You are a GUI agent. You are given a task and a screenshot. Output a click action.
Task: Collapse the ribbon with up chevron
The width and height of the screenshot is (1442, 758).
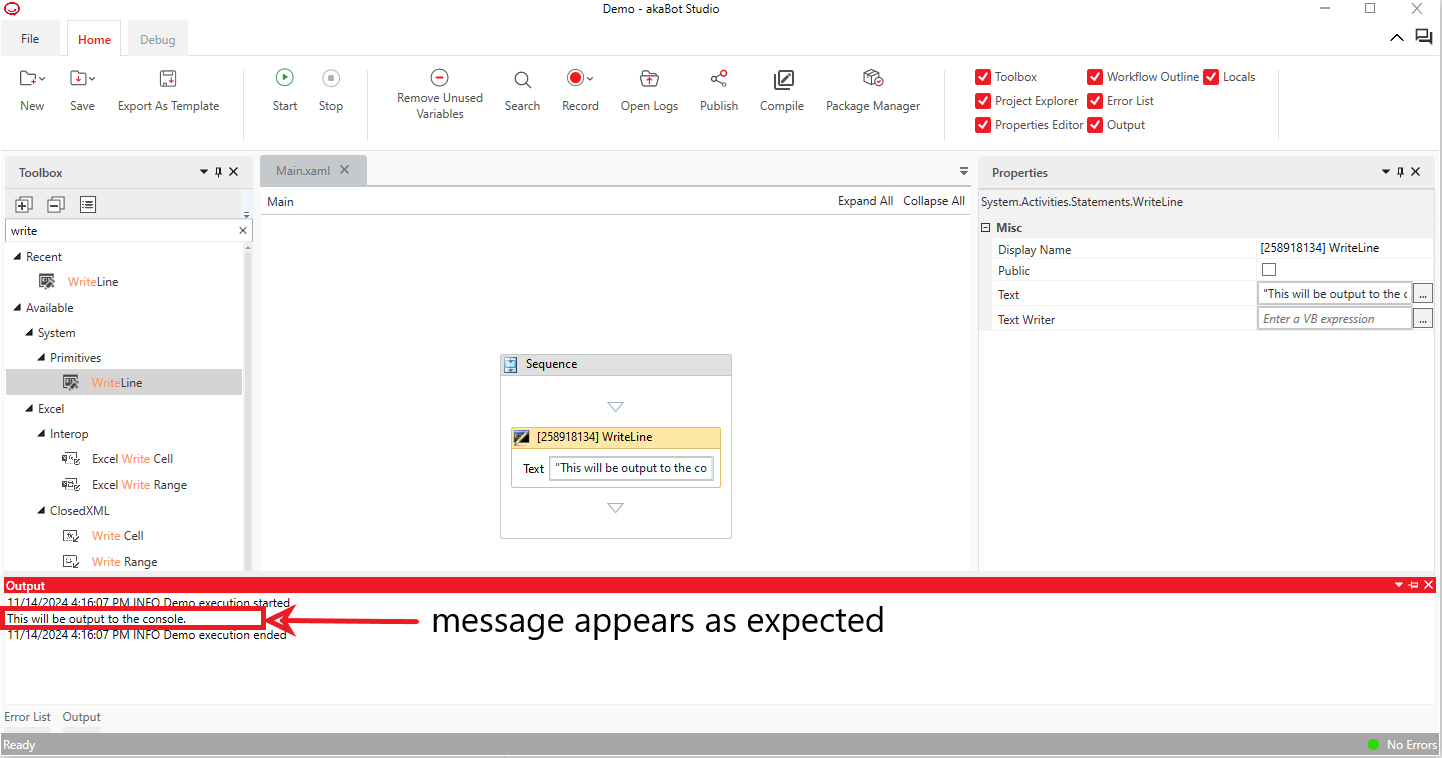click(1397, 37)
